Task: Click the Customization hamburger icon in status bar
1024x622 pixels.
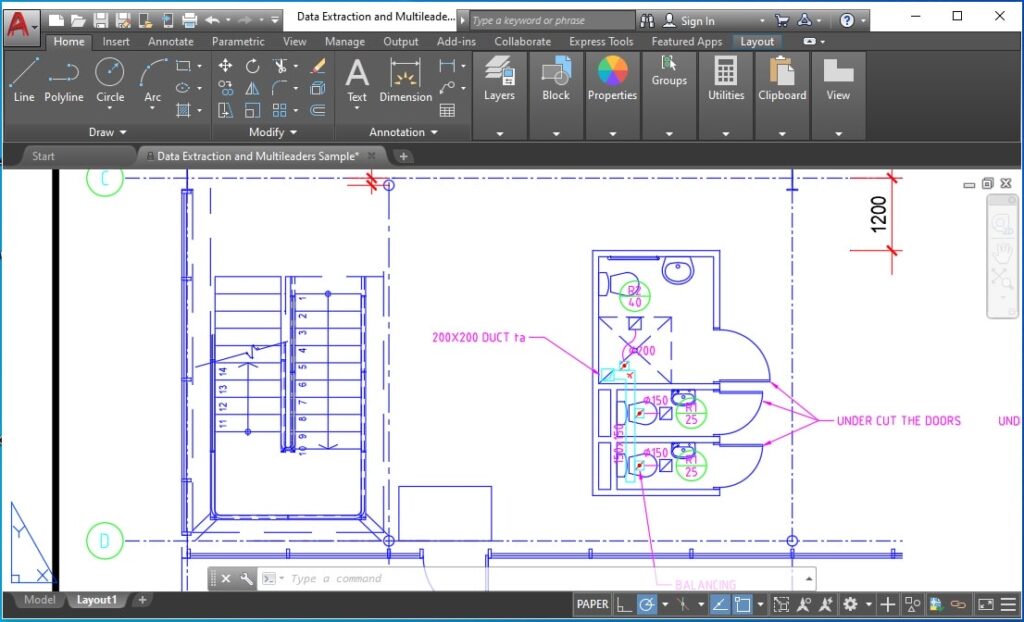Action: [1008, 604]
